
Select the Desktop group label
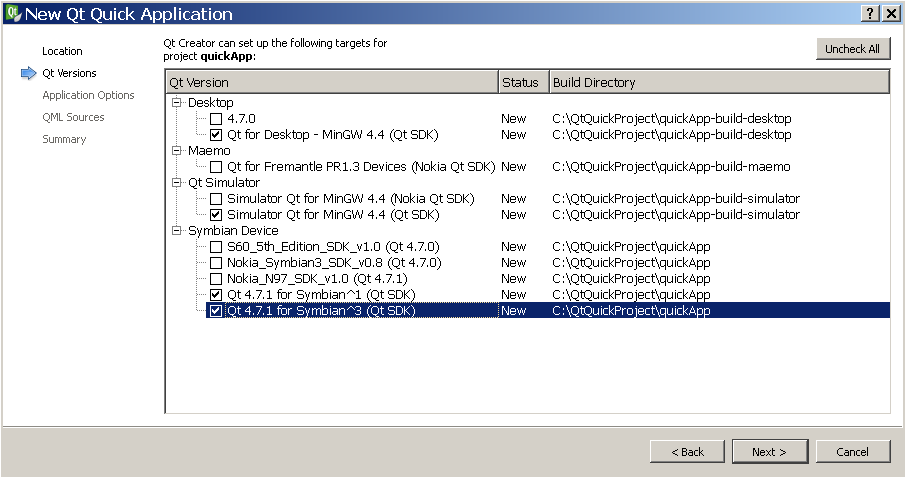(211, 103)
